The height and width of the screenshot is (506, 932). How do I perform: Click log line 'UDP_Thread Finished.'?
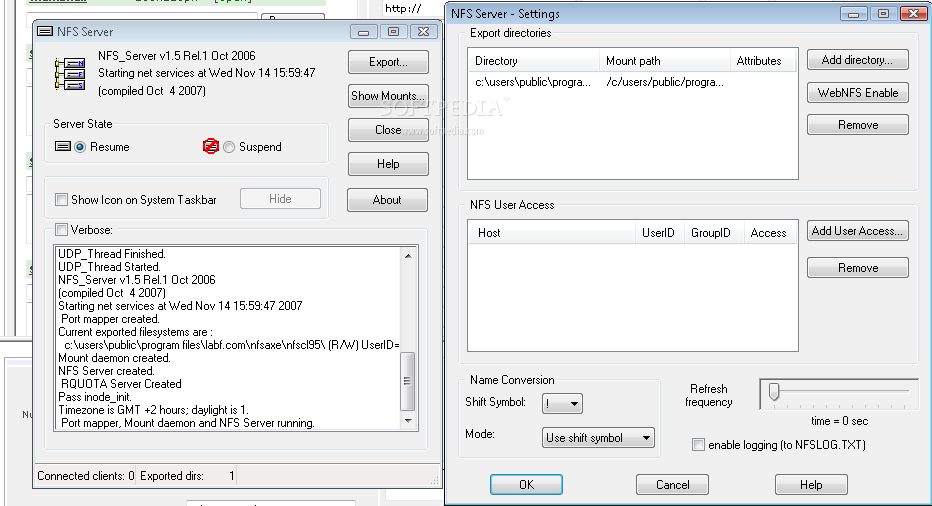tap(112, 254)
